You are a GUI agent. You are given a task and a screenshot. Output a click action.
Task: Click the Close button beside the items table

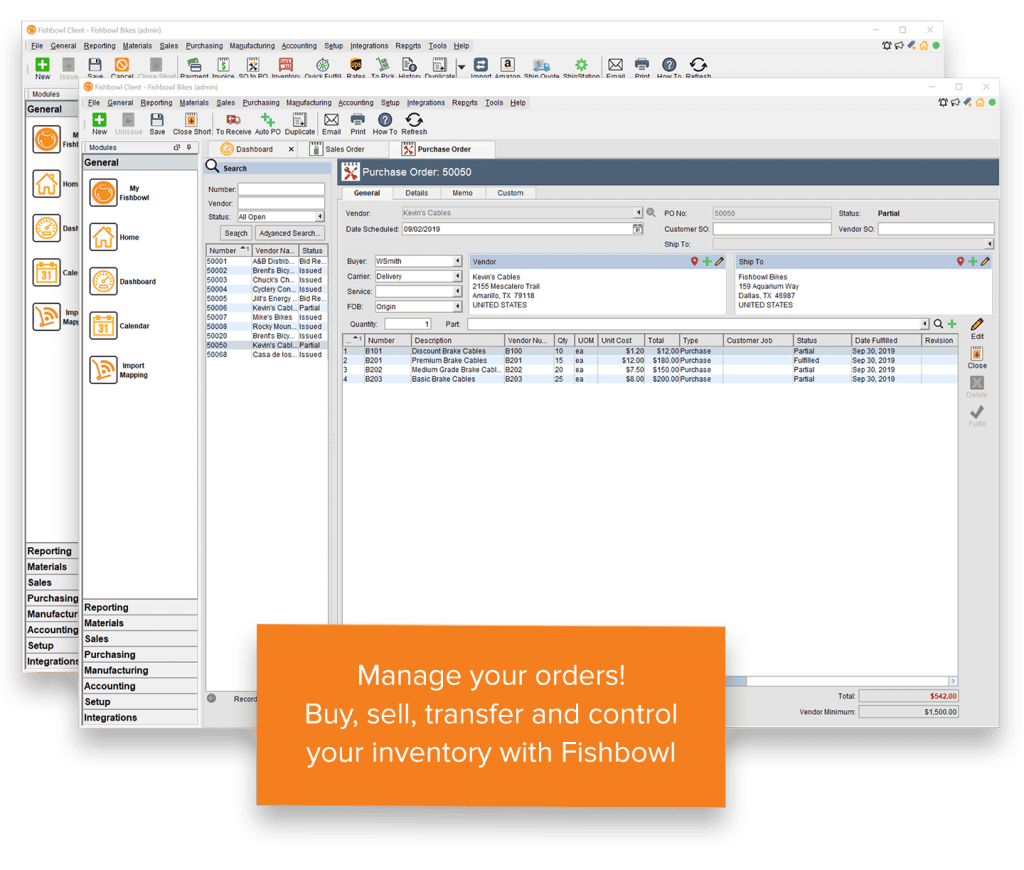point(977,358)
